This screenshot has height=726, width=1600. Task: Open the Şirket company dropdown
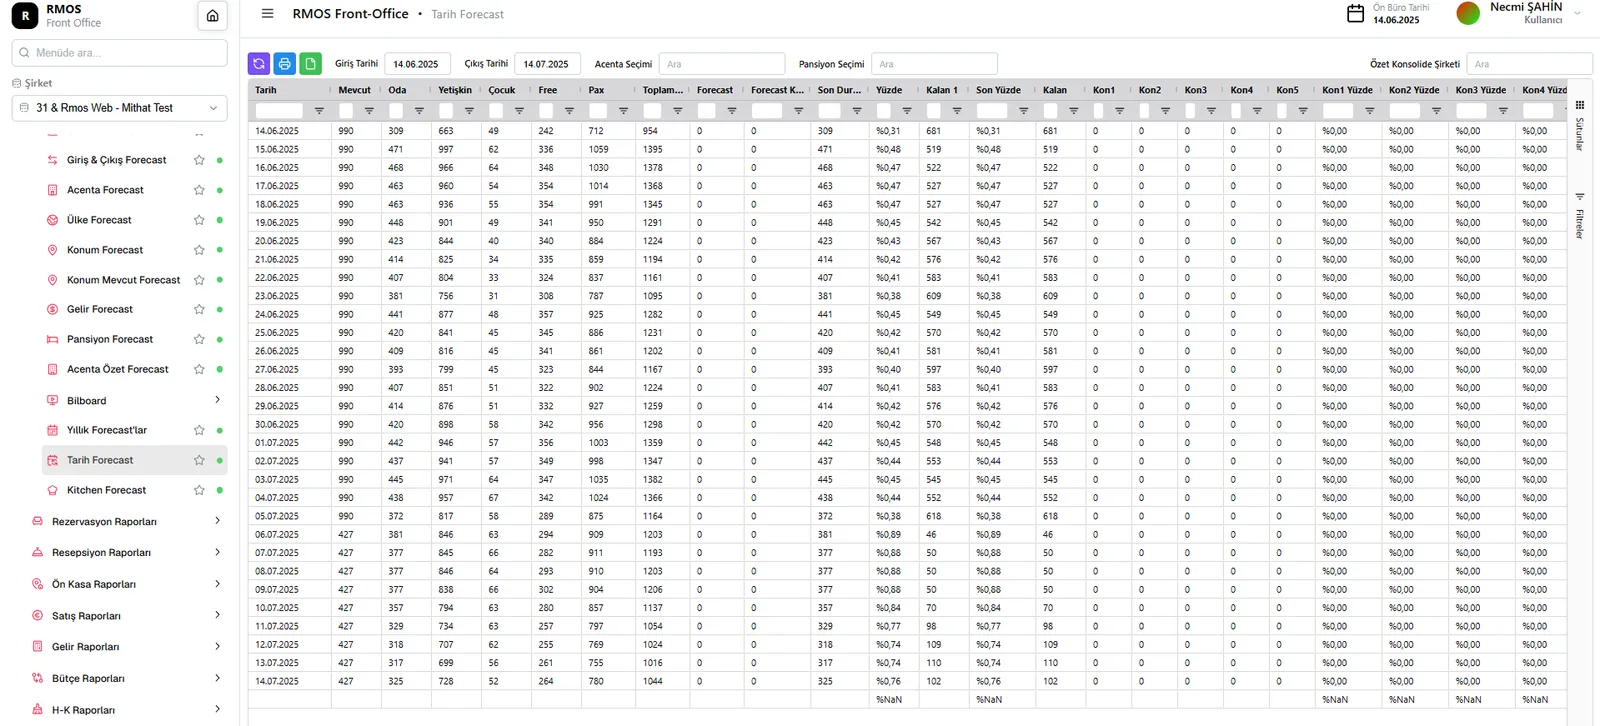(119, 108)
